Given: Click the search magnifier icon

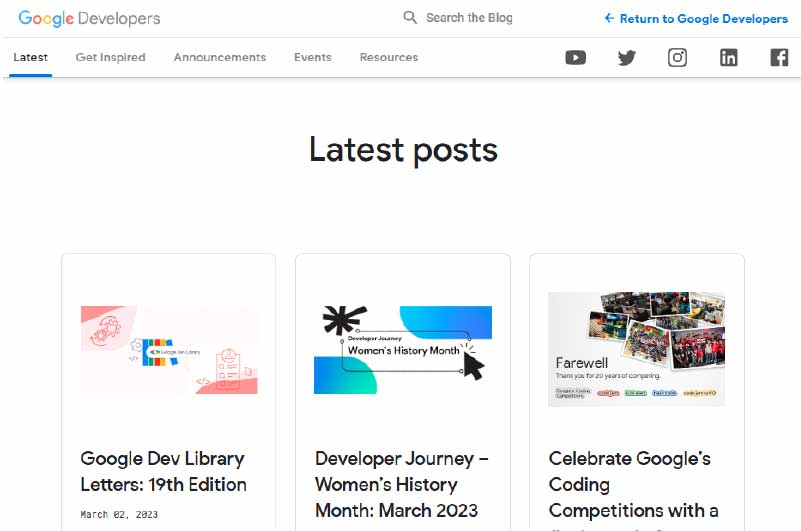Looking at the screenshot, I should (410, 17).
